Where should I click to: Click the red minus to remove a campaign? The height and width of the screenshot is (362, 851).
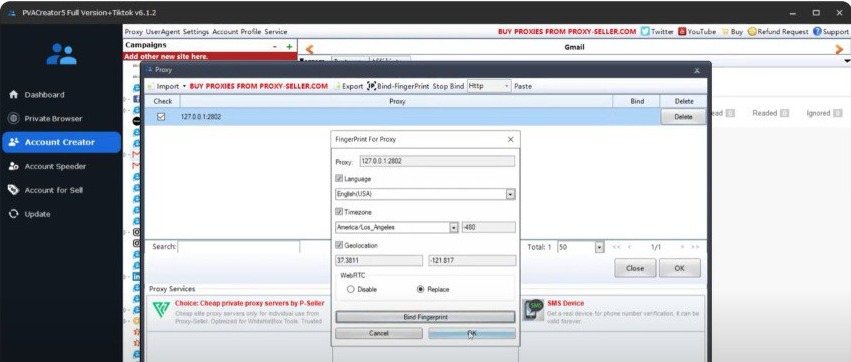point(275,47)
